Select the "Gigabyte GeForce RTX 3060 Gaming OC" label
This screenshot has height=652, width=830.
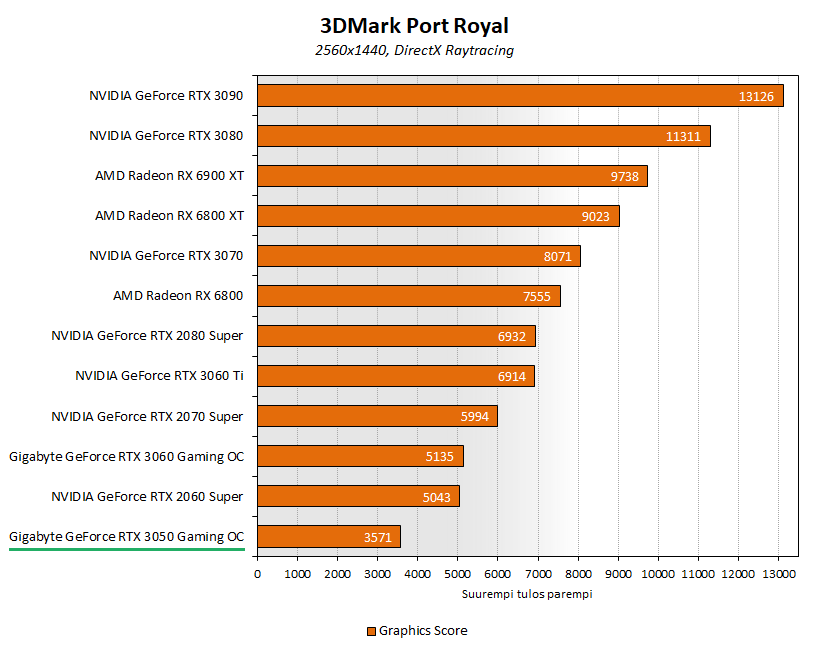pos(127,457)
